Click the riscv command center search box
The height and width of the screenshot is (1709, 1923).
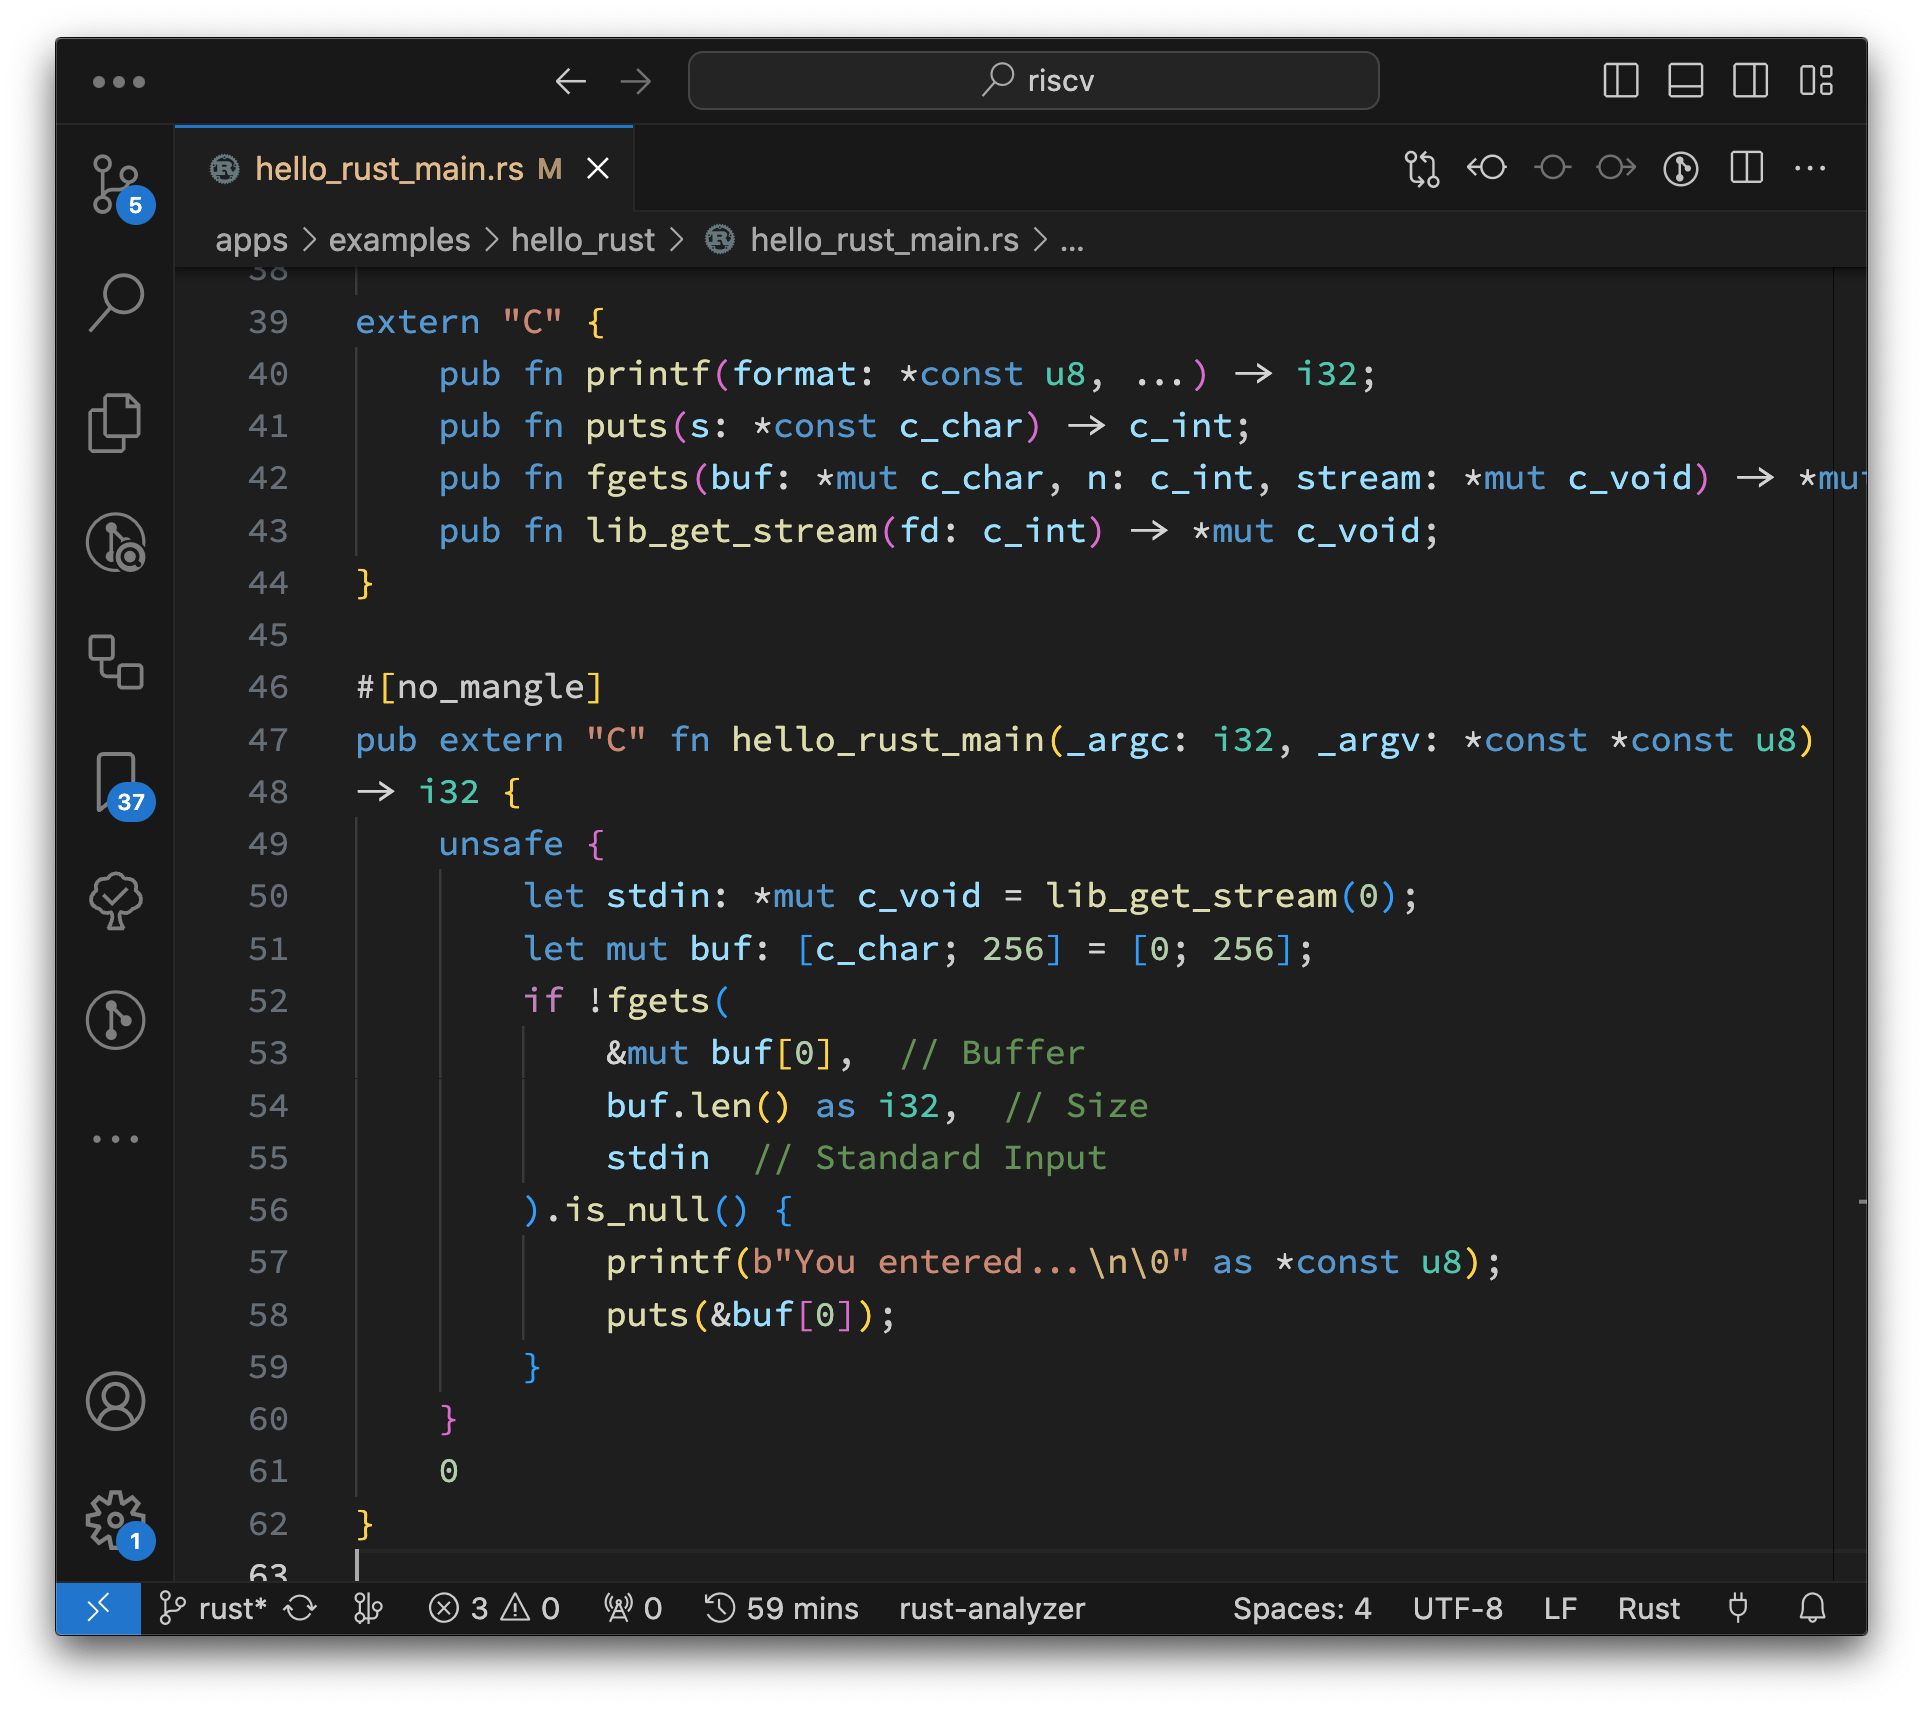pyautogui.click(x=1033, y=81)
